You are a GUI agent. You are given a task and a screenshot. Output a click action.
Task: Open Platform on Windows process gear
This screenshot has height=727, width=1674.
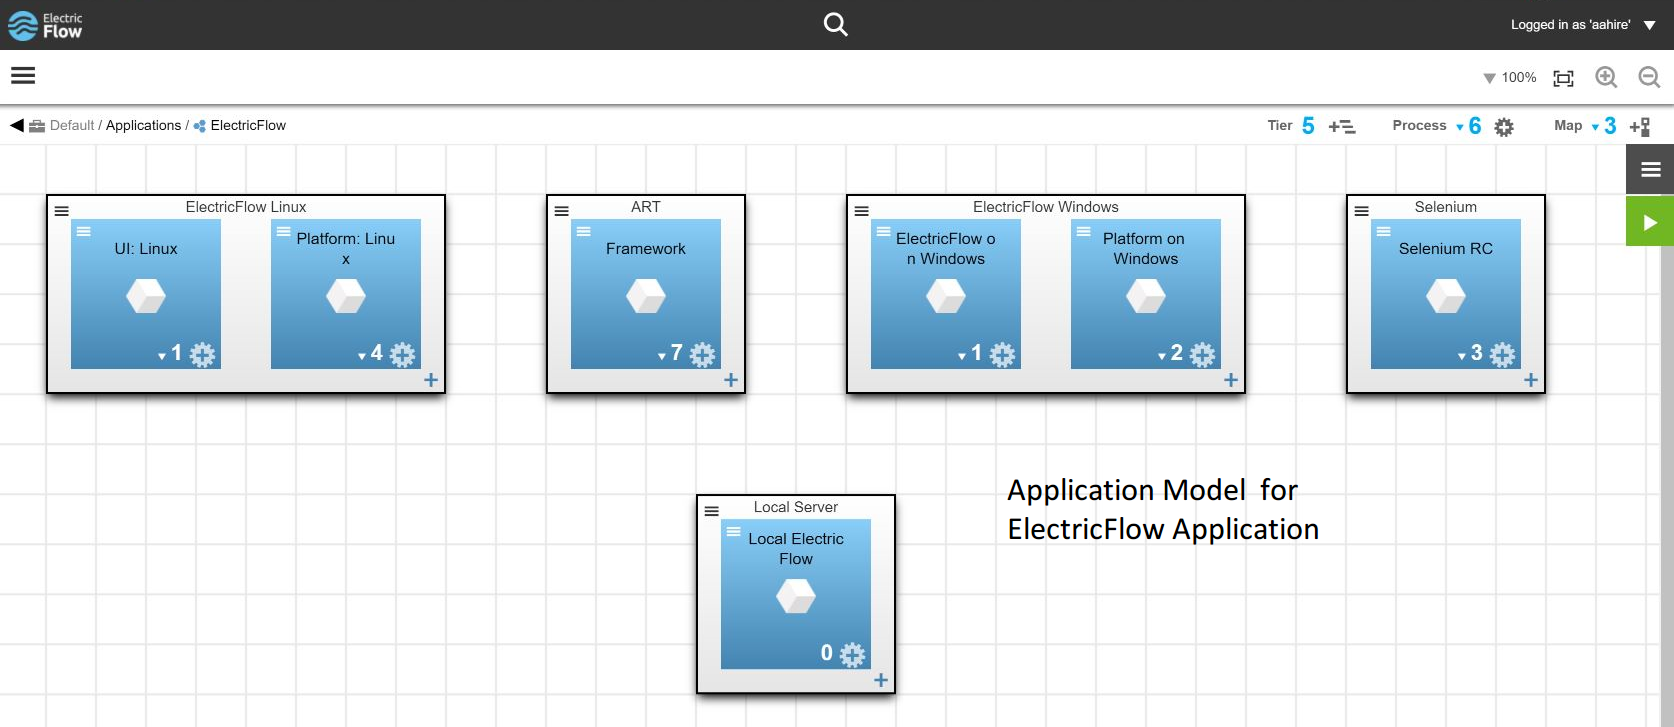[1203, 354]
